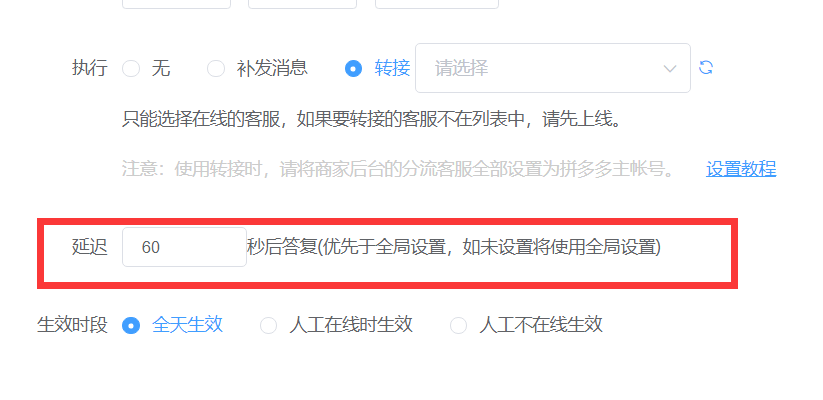Toggle the 转接 radio circle

pyautogui.click(x=353, y=69)
